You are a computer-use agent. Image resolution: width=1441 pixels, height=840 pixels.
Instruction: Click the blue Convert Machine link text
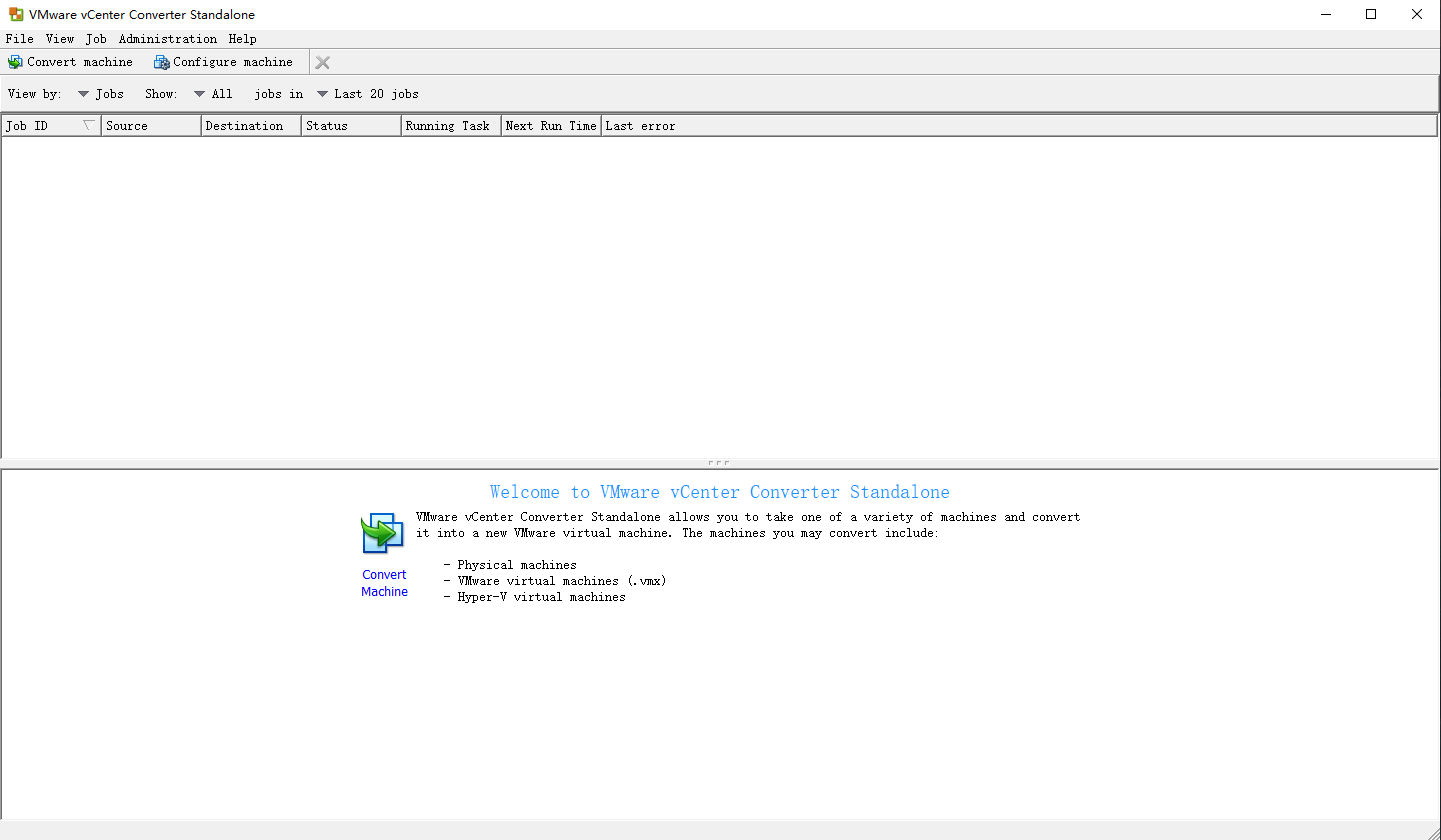(x=384, y=583)
